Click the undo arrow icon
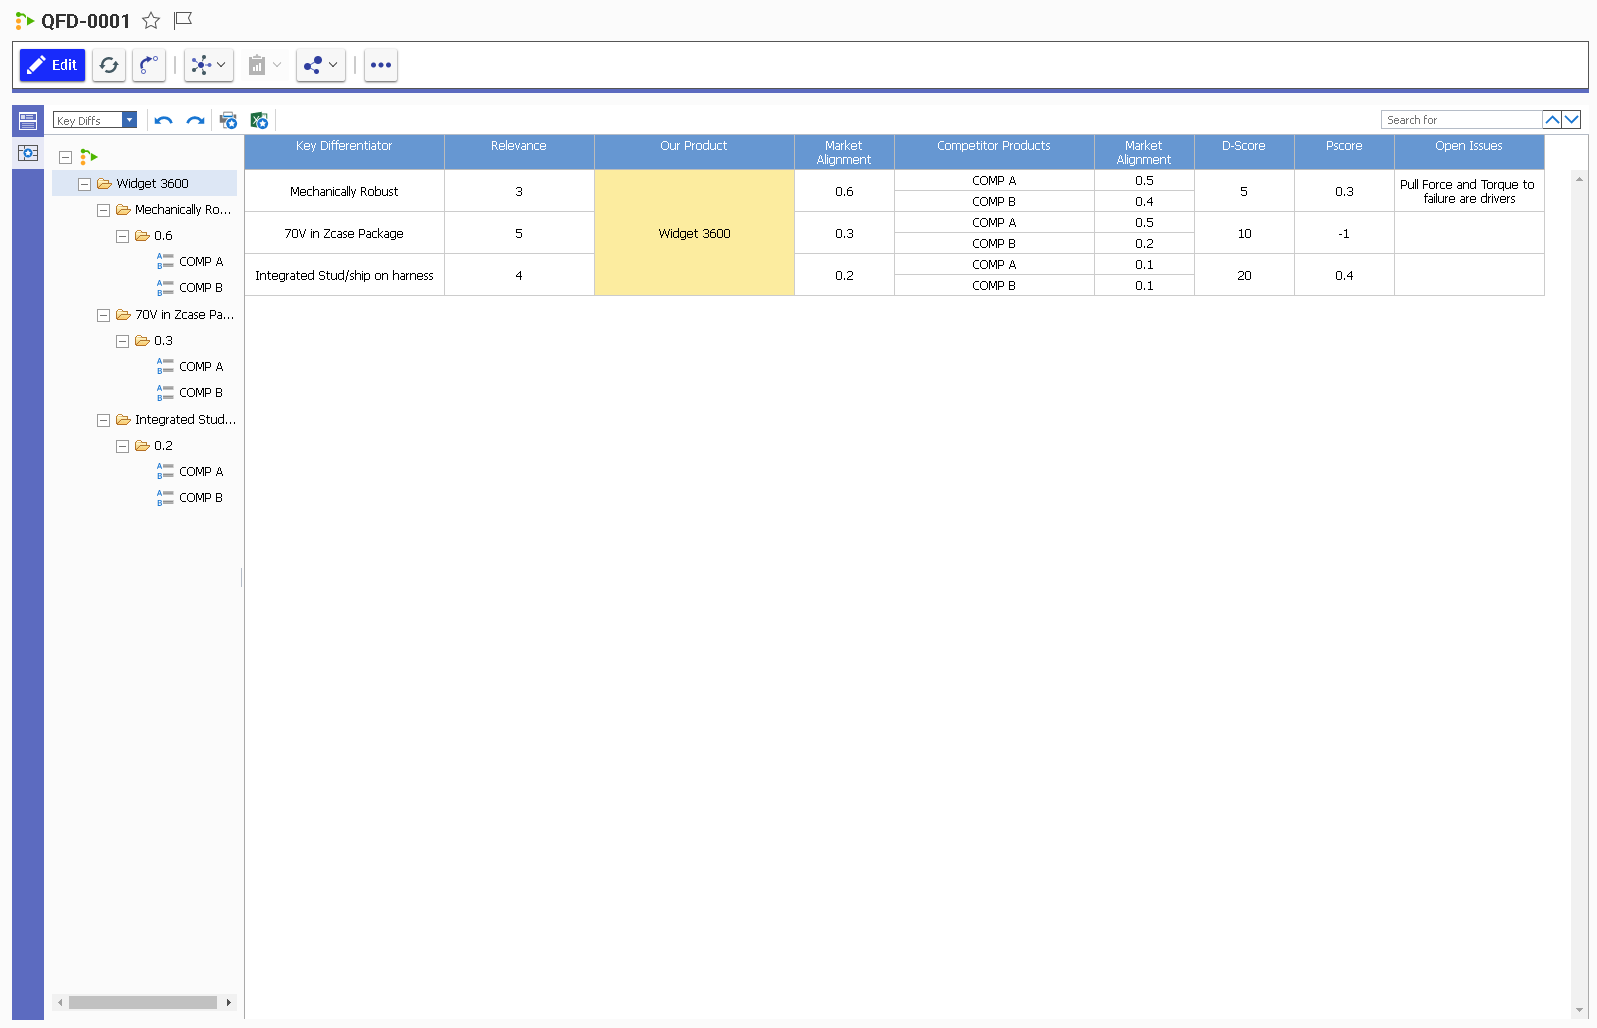This screenshot has width=1597, height=1028. pos(164,121)
